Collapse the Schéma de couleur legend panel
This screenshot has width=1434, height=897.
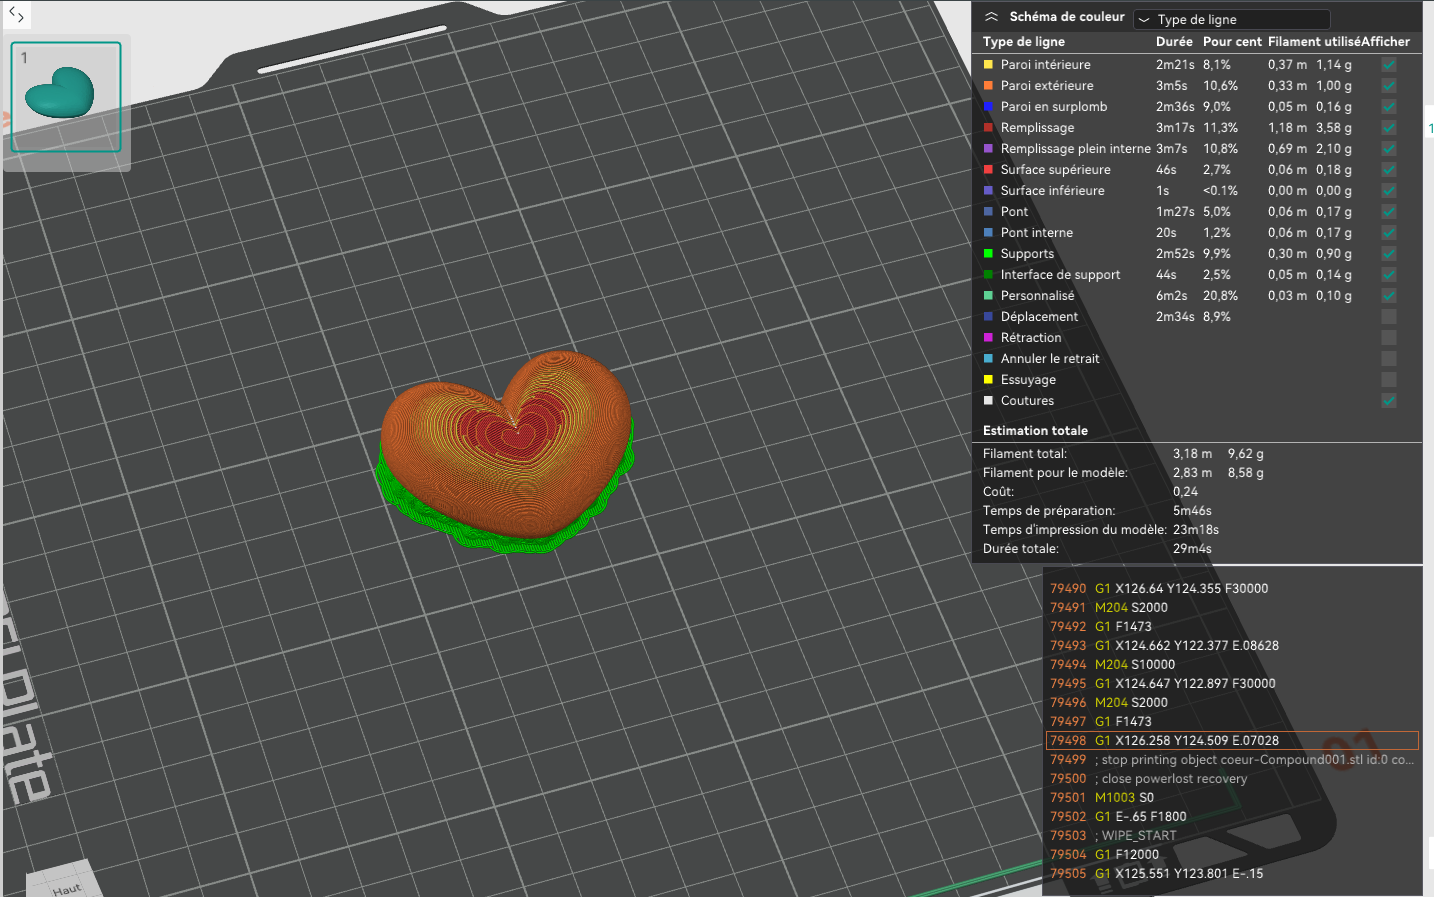pos(991,17)
